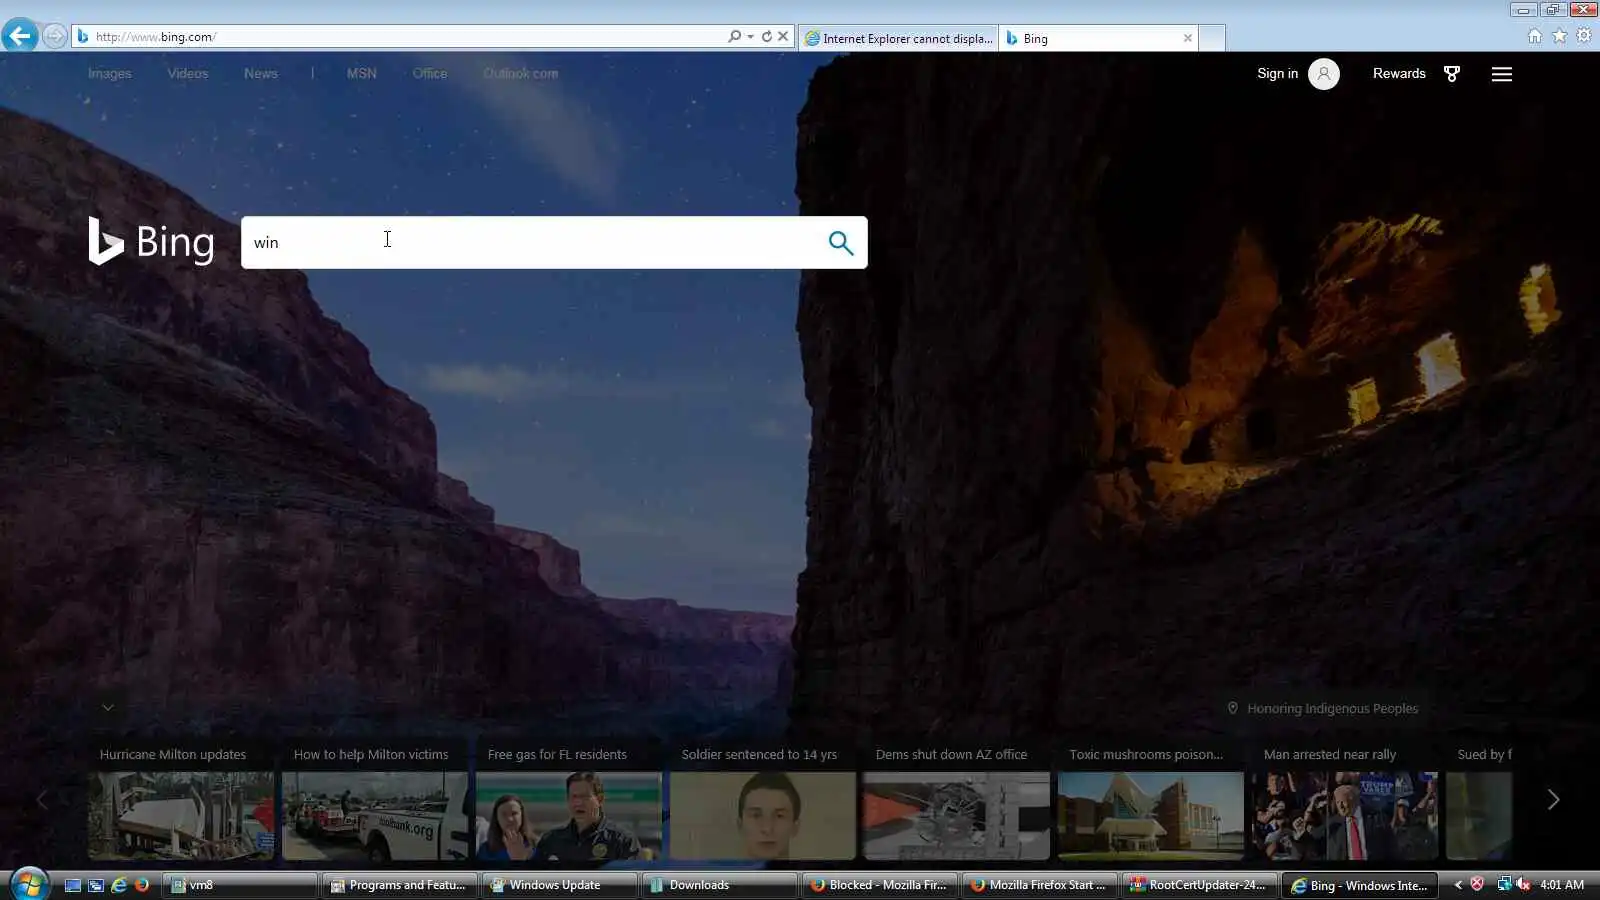Switch to the Windows Update taskbar window
Viewport: 1600px width, 900px height.
[560, 885]
